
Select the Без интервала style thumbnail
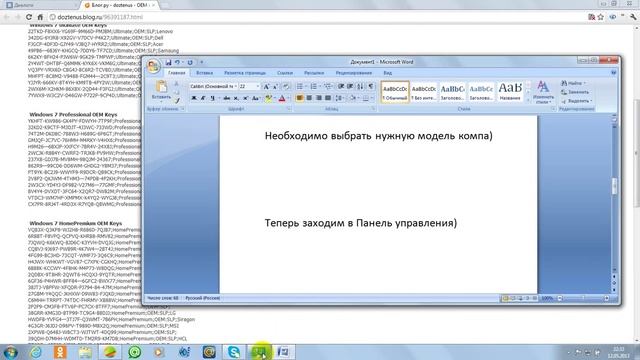tap(424, 91)
